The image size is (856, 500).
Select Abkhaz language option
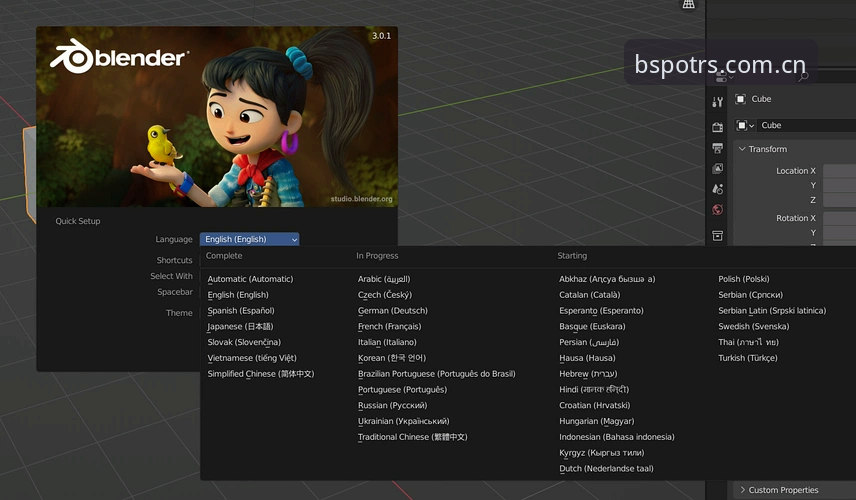tap(607, 279)
